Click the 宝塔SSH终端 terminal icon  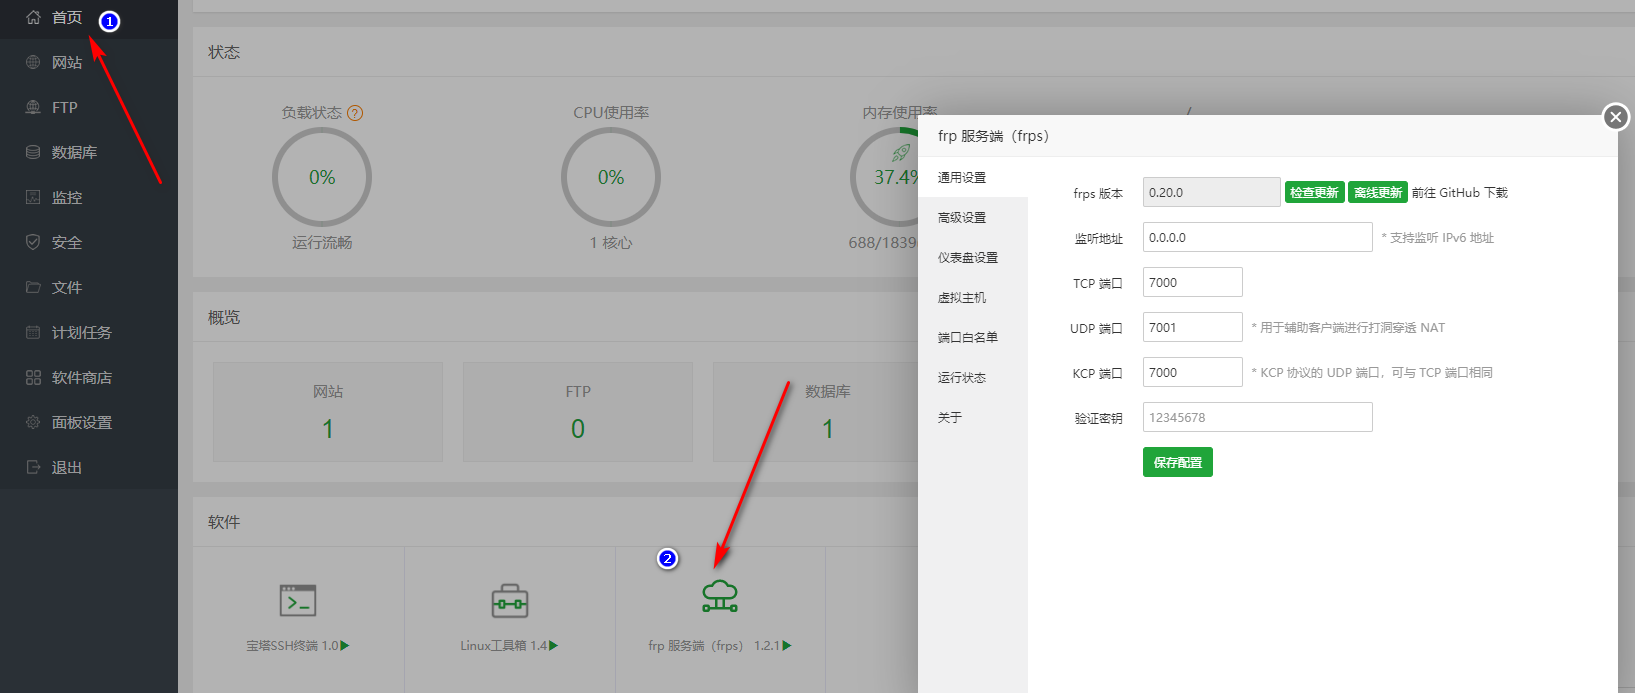[298, 600]
